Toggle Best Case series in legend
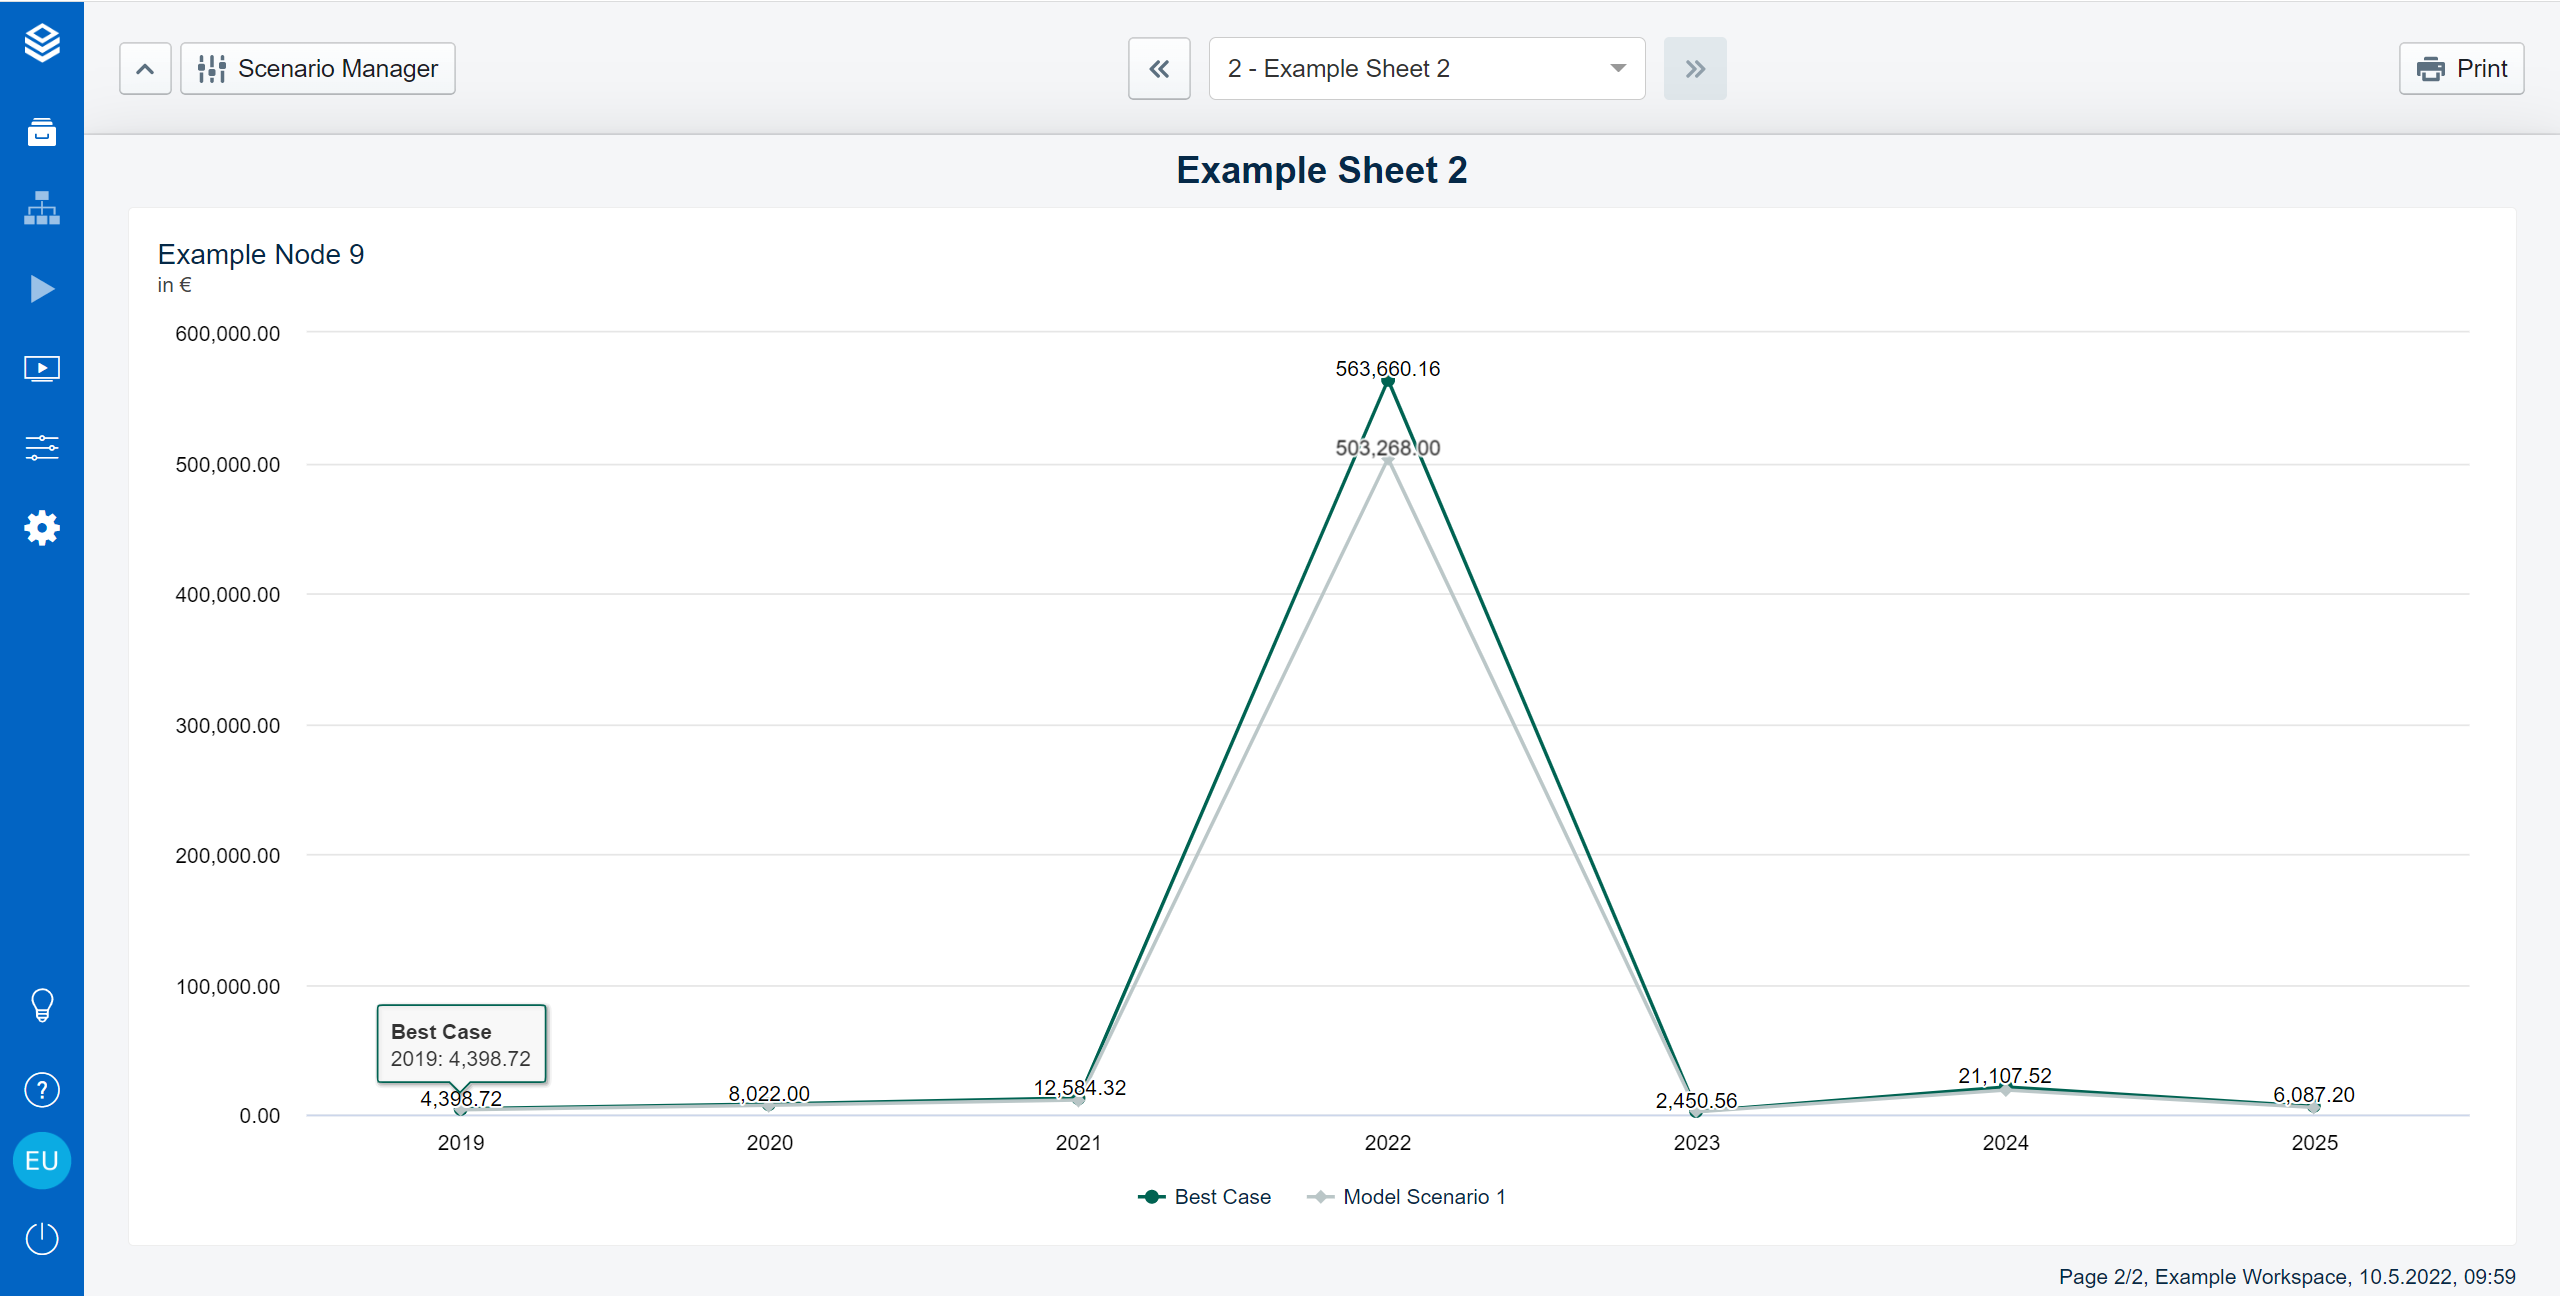The width and height of the screenshot is (2560, 1296). 1205,1197
